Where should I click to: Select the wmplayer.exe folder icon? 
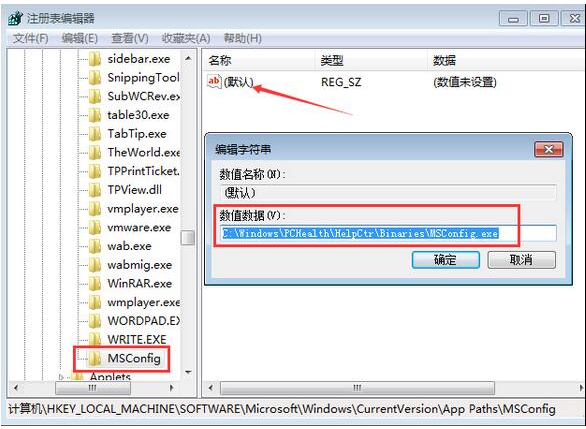click(x=94, y=302)
